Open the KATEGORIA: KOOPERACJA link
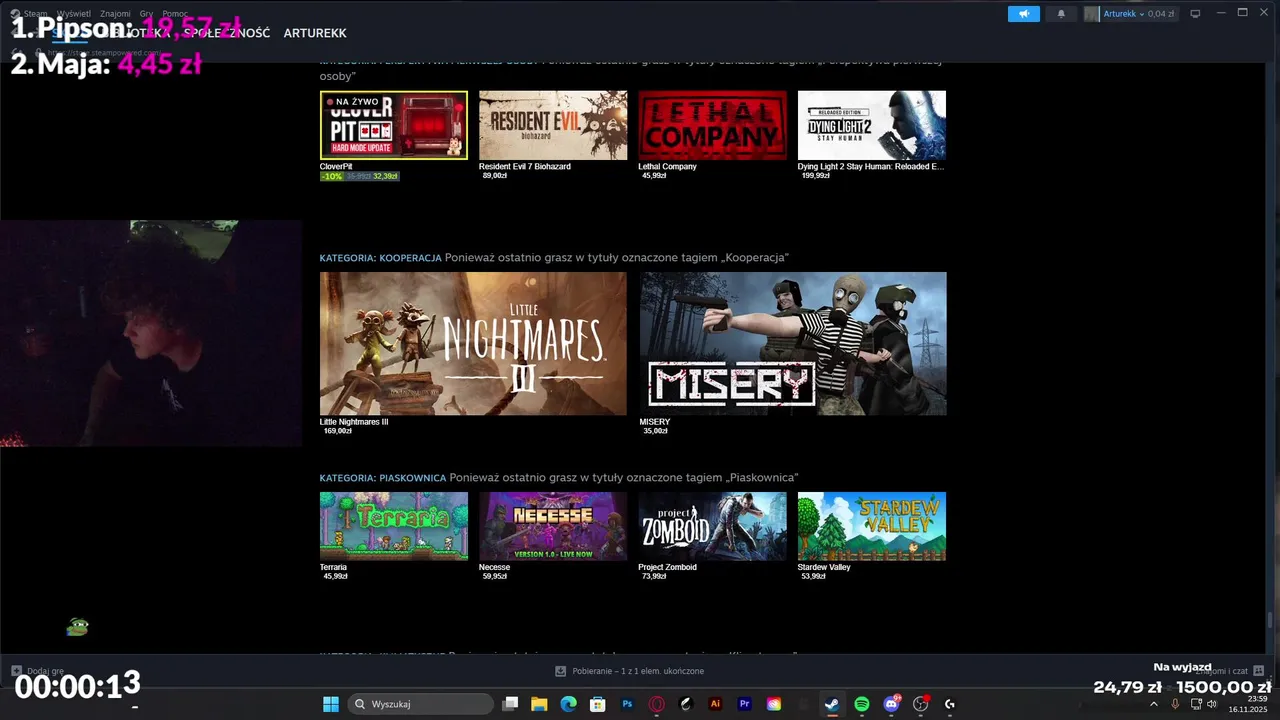Viewport: 1280px width, 720px height. 380,258
